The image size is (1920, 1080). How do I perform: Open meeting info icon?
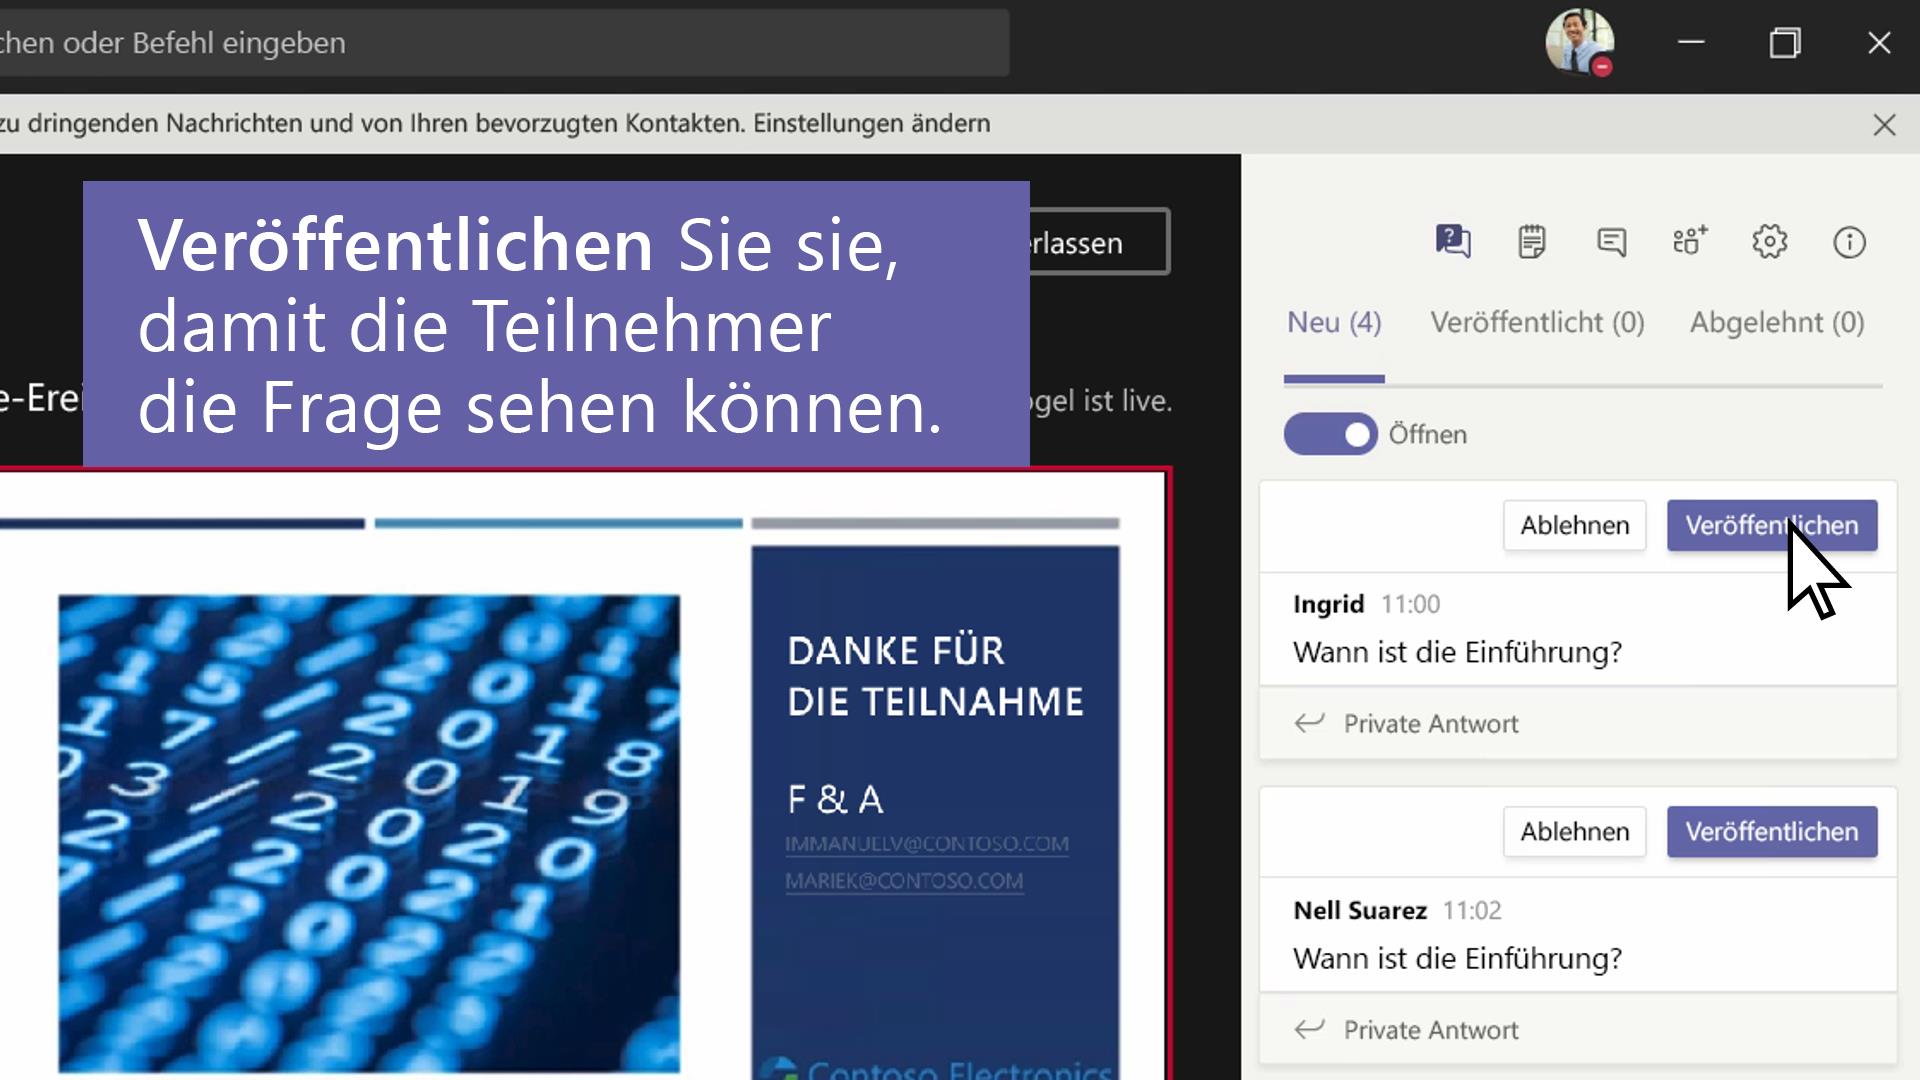tap(1849, 241)
